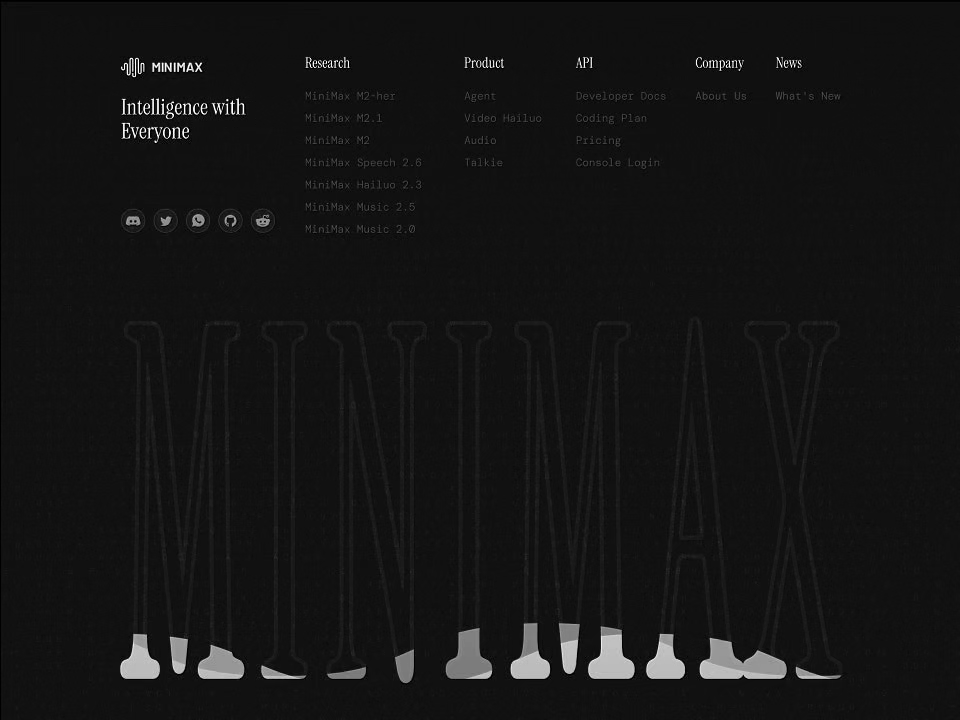Open the Reddit social icon
Viewport: 960px width, 720px height.
pos(263,220)
